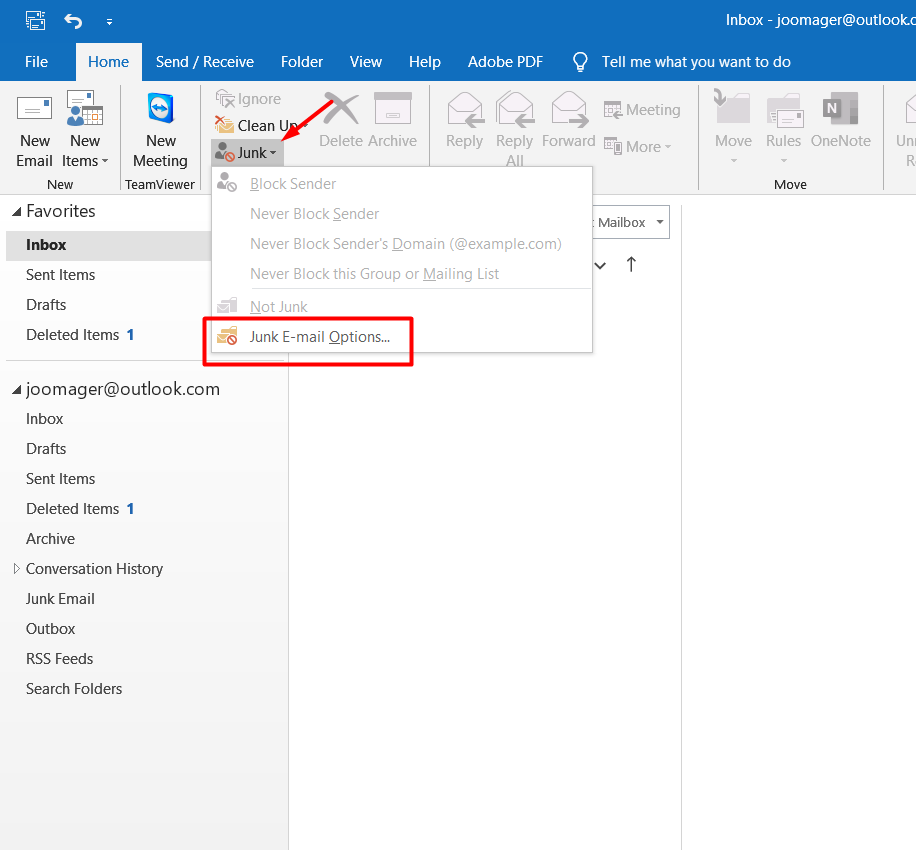Click the Undo arrow in title bar
The image size is (916, 850).
tap(73, 20)
